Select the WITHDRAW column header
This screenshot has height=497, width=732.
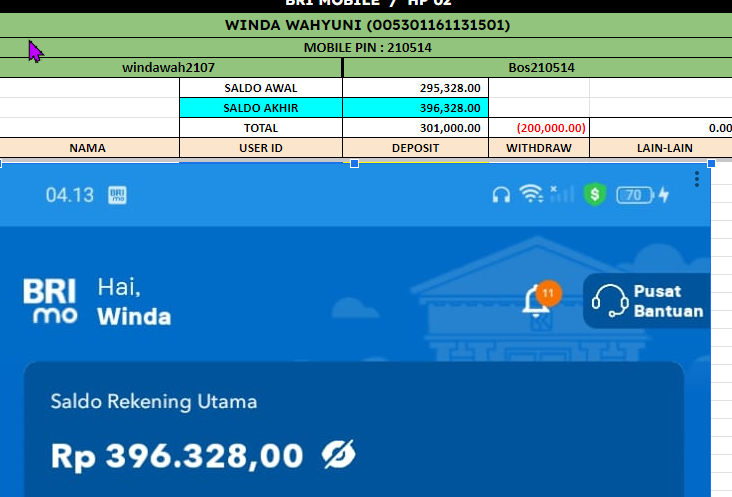[x=539, y=148]
